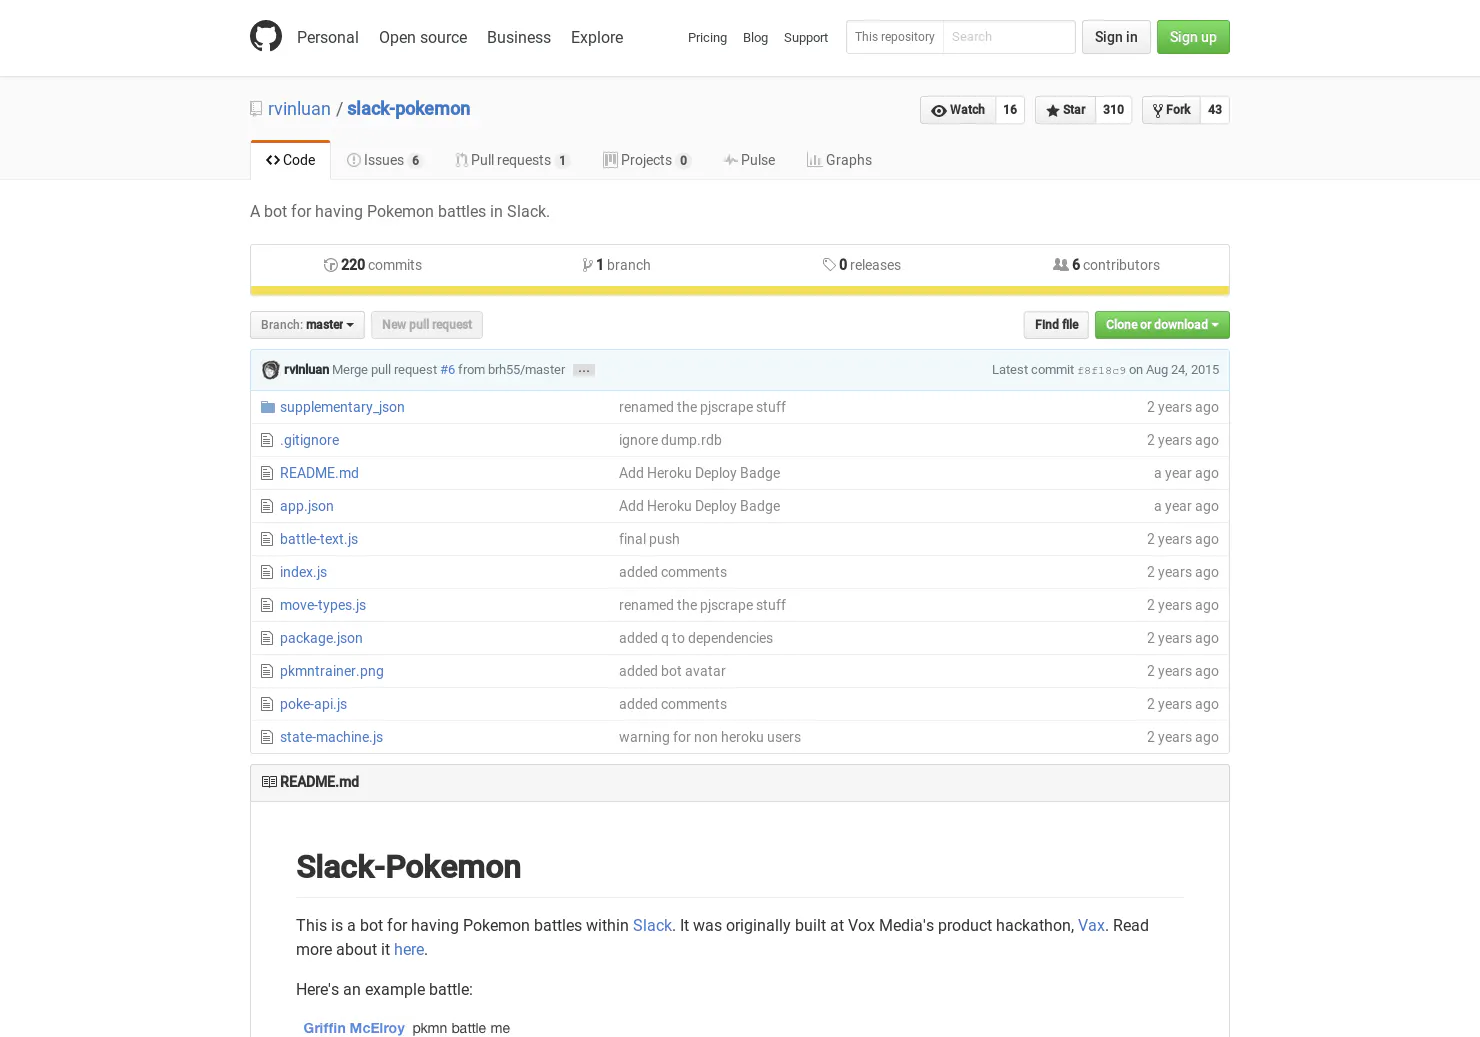This screenshot has height=1037, width=1480.
Task: Focus the repository Search input field
Action: (1009, 37)
